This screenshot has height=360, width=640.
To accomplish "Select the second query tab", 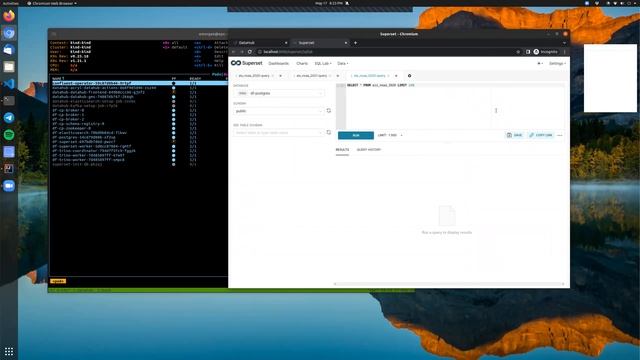I will 311,76.
